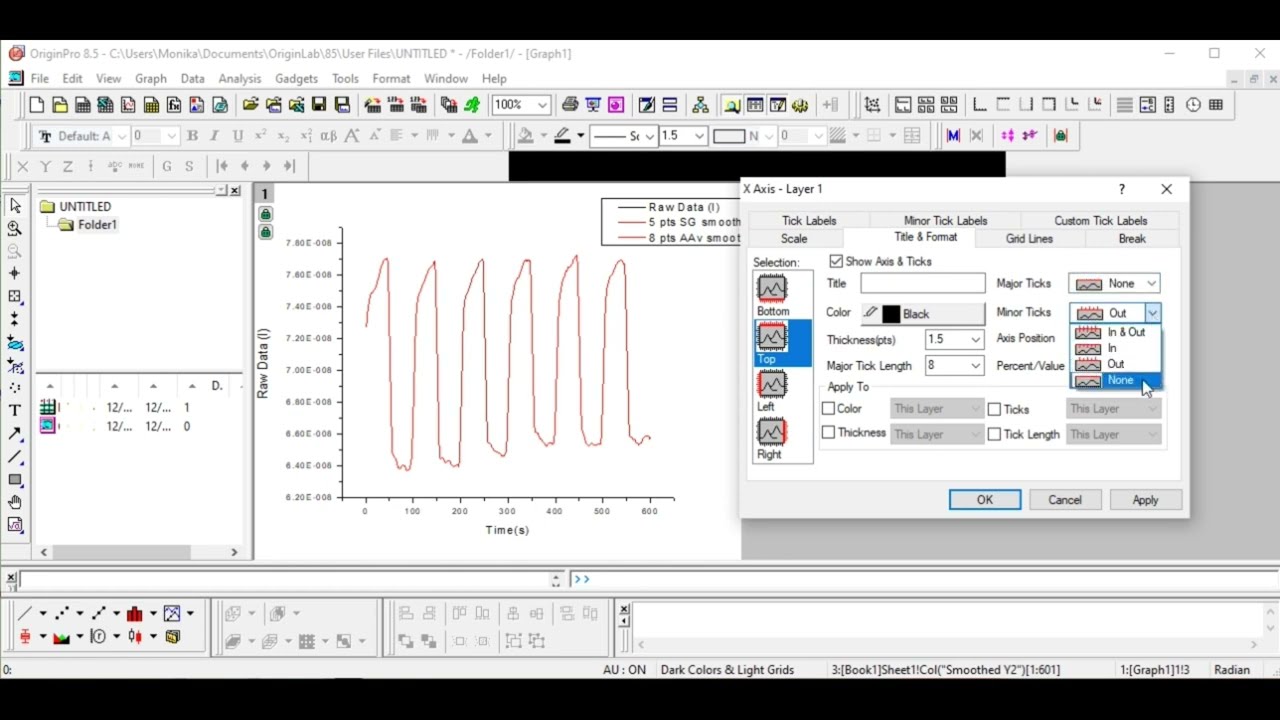The width and height of the screenshot is (1280, 720).
Task: Click the layer 1 icon on the graph
Action: (x=265, y=194)
